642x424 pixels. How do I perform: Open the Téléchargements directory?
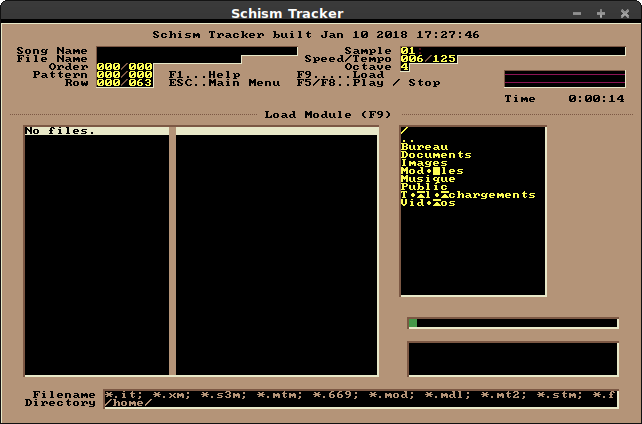(x=468, y=194)
